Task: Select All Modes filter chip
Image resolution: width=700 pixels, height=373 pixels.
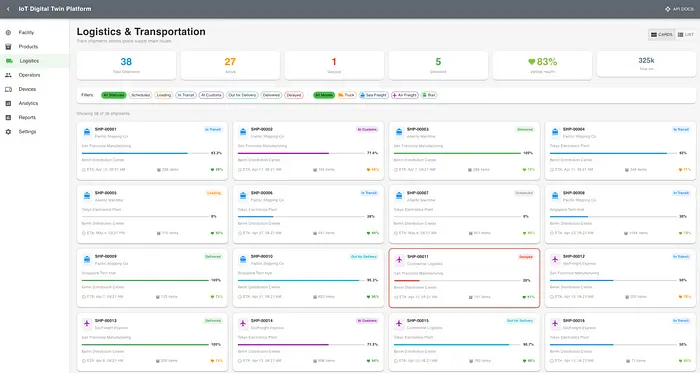Action: [324, 95]
